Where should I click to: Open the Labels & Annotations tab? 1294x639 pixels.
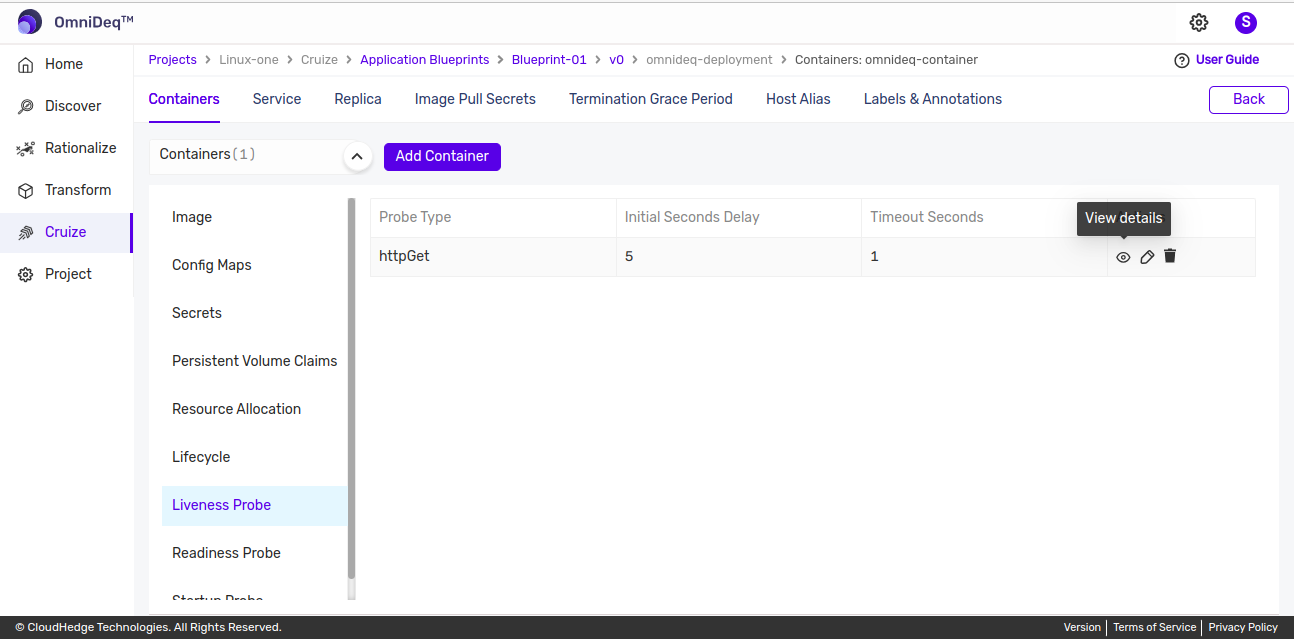pos(933,99)
